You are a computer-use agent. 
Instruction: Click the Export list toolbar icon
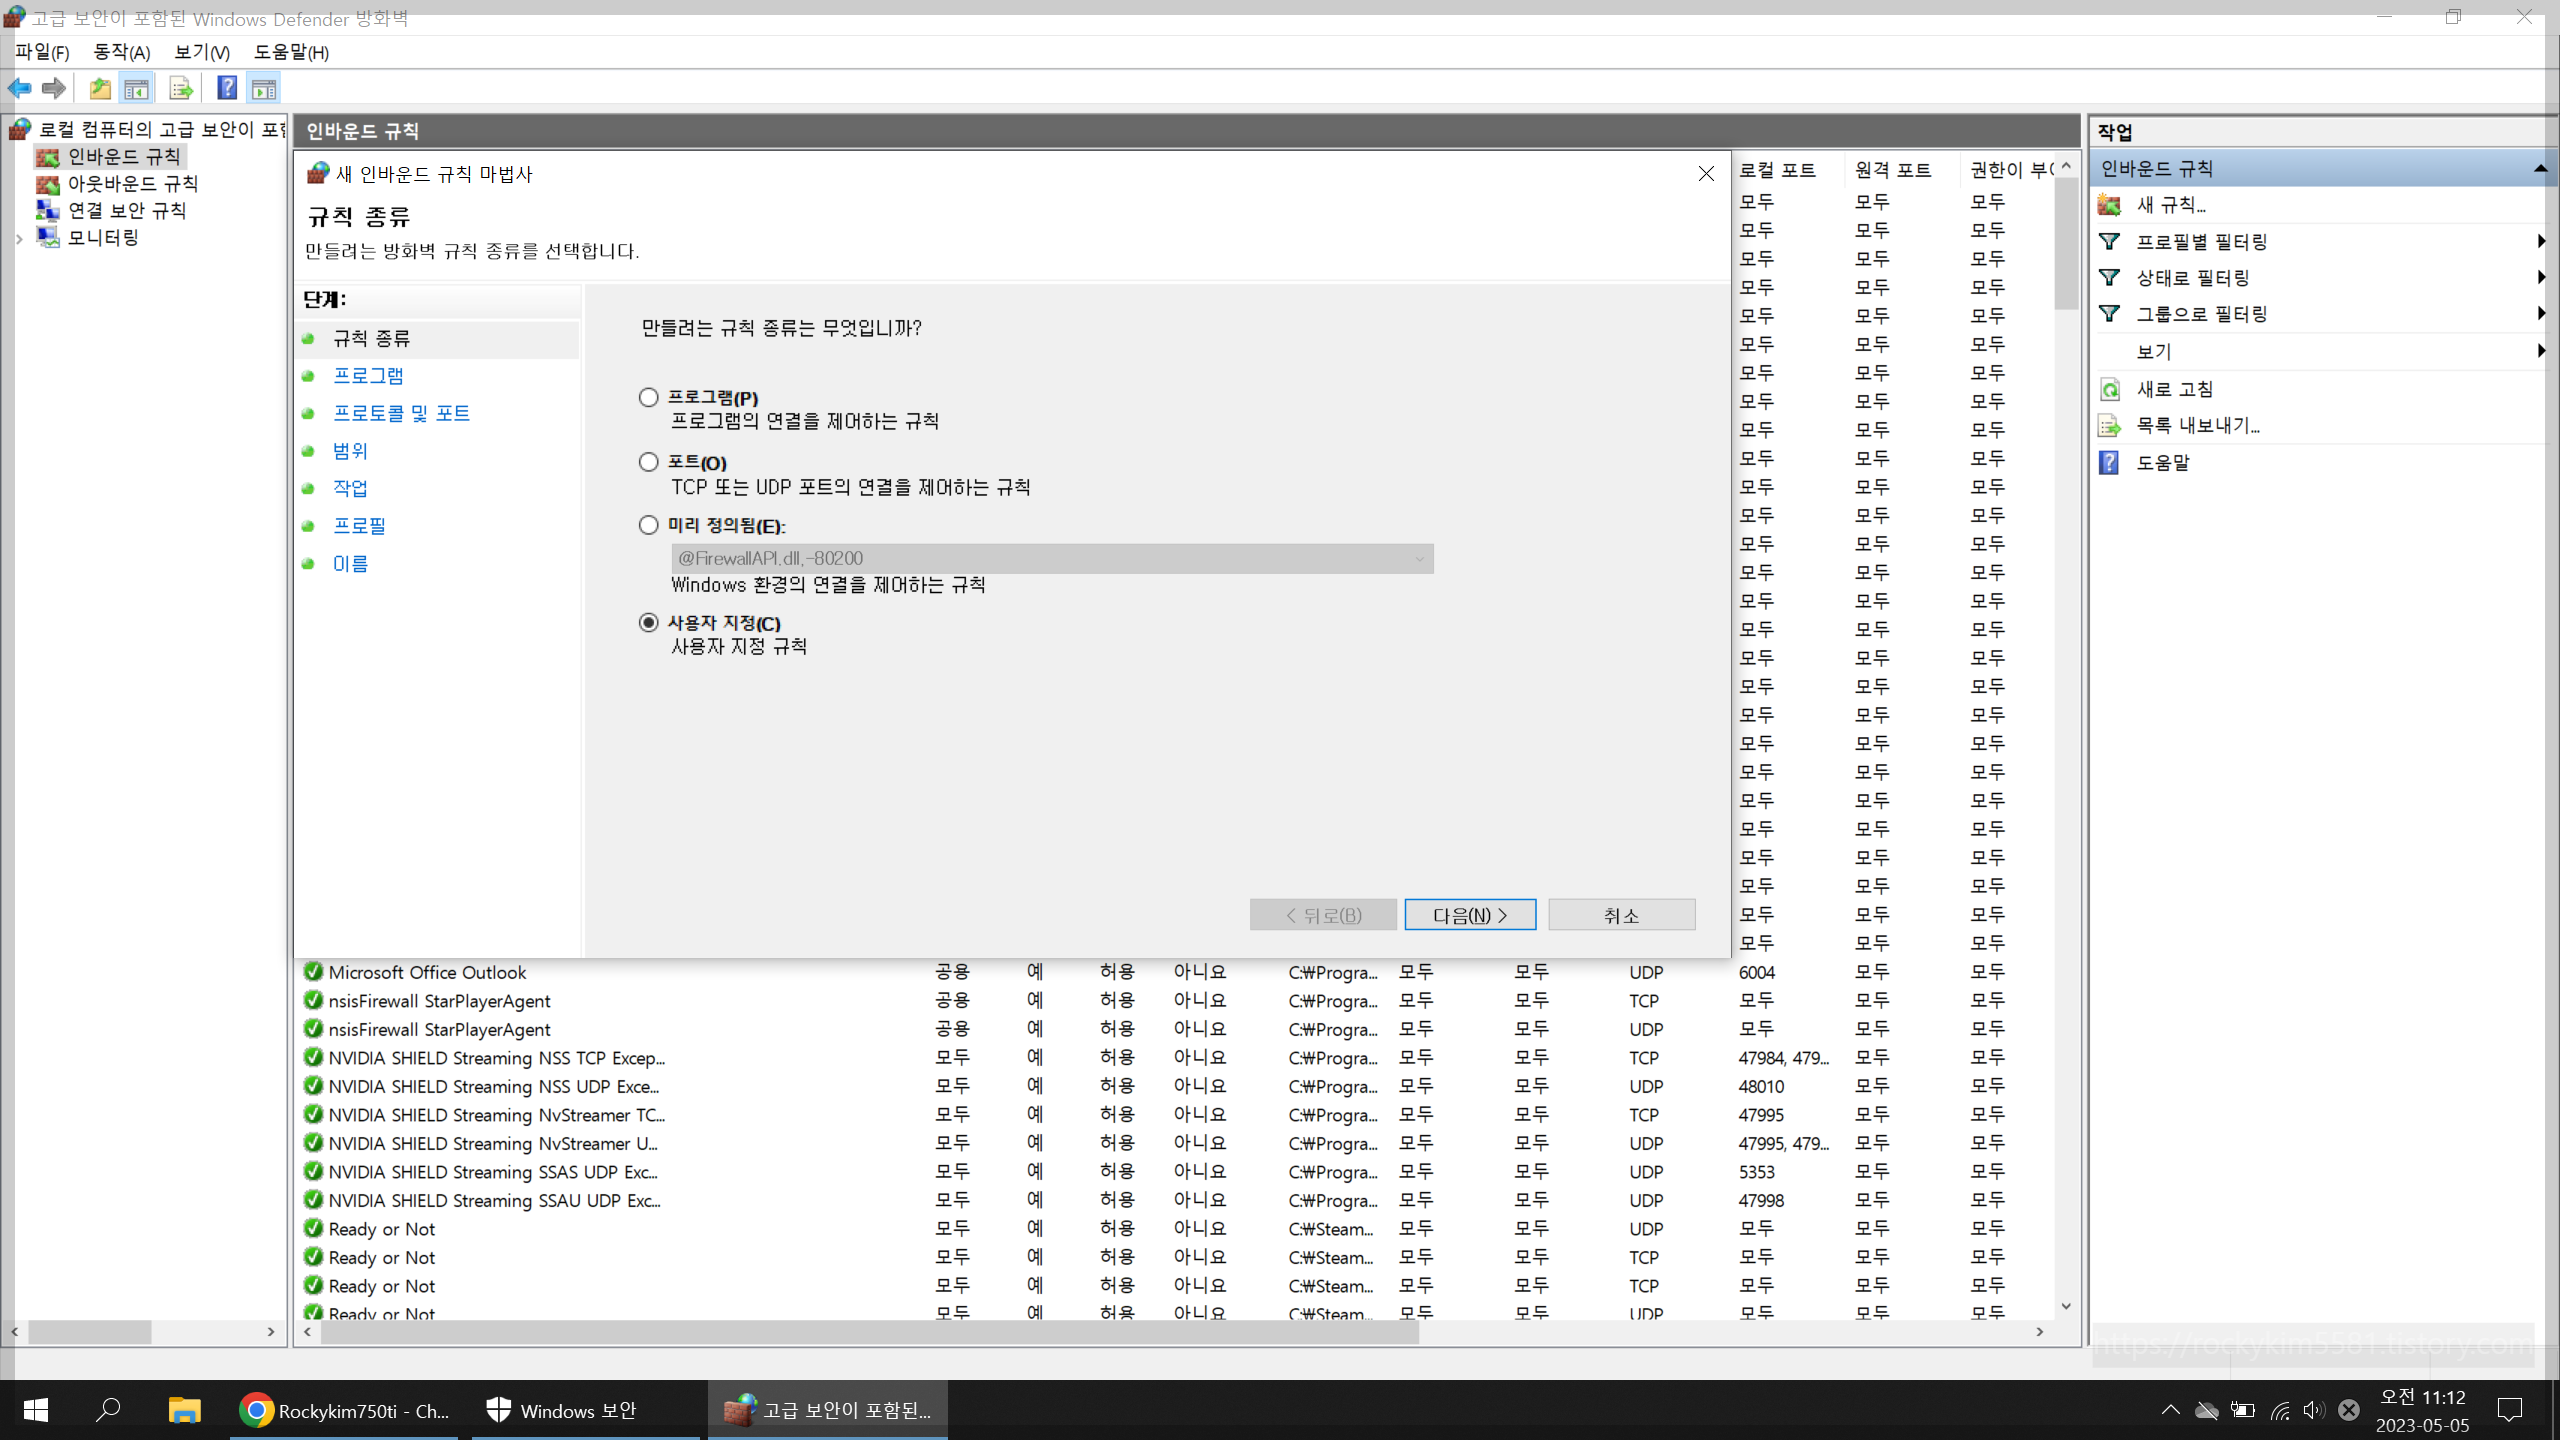point(181,88)
